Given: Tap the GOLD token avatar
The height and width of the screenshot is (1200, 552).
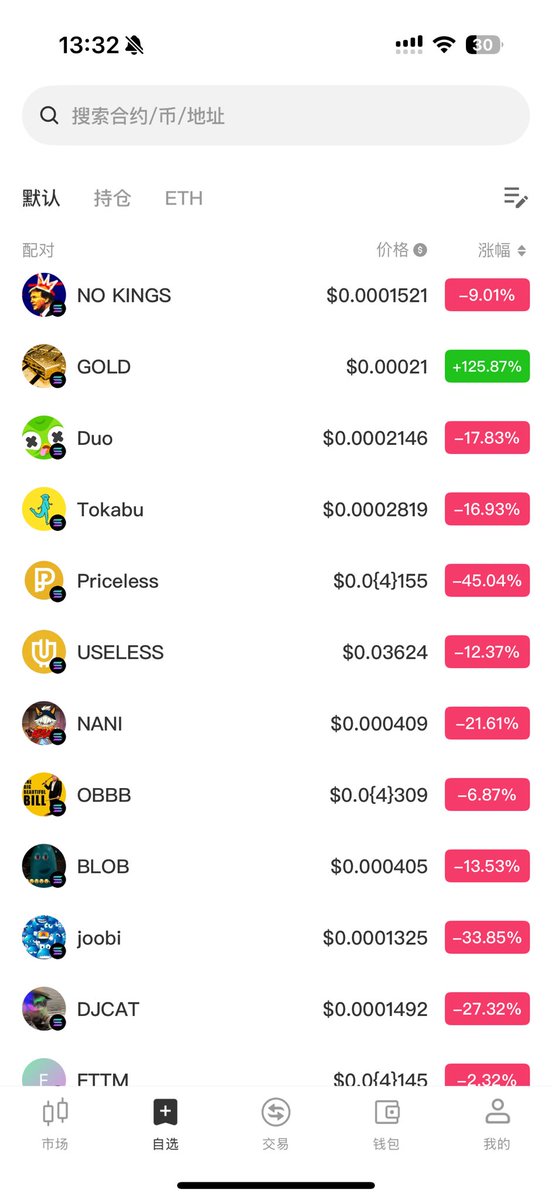Looking at the screenshot, I should [44, 366].
